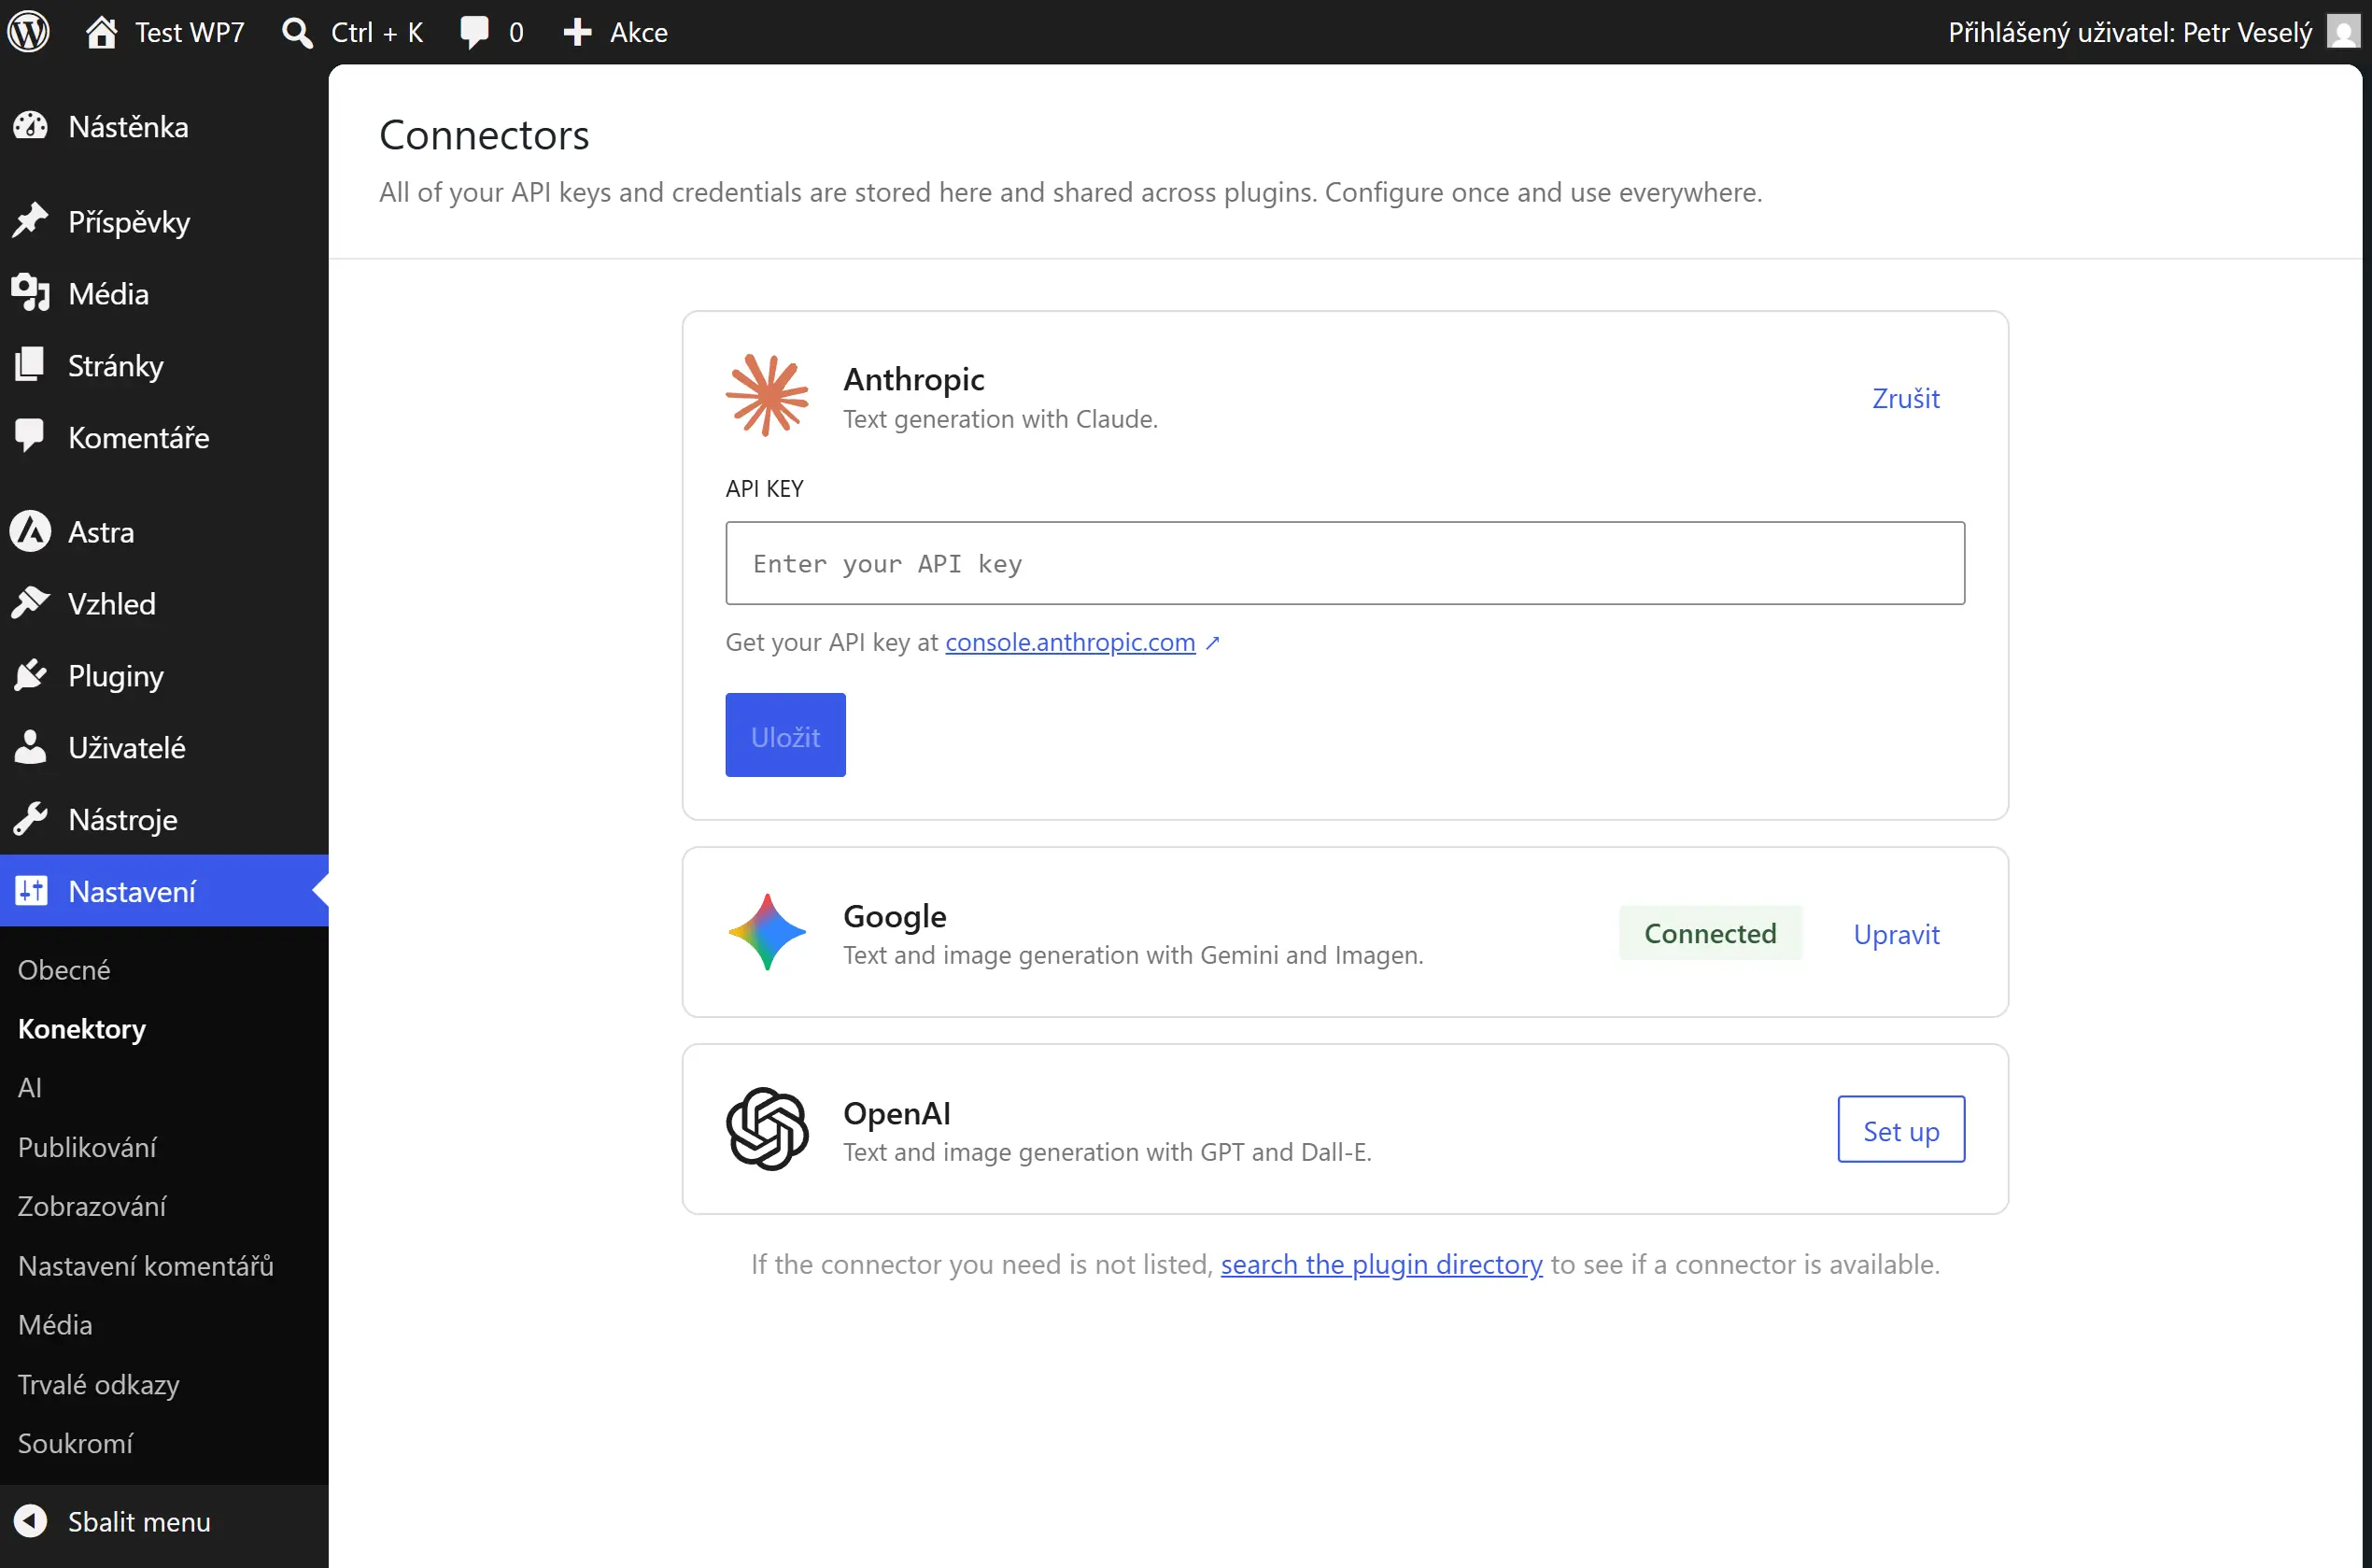Click Set up for OpenAI connector
This screenshot has width=2372, height=1568.
click(1900, 1130)
